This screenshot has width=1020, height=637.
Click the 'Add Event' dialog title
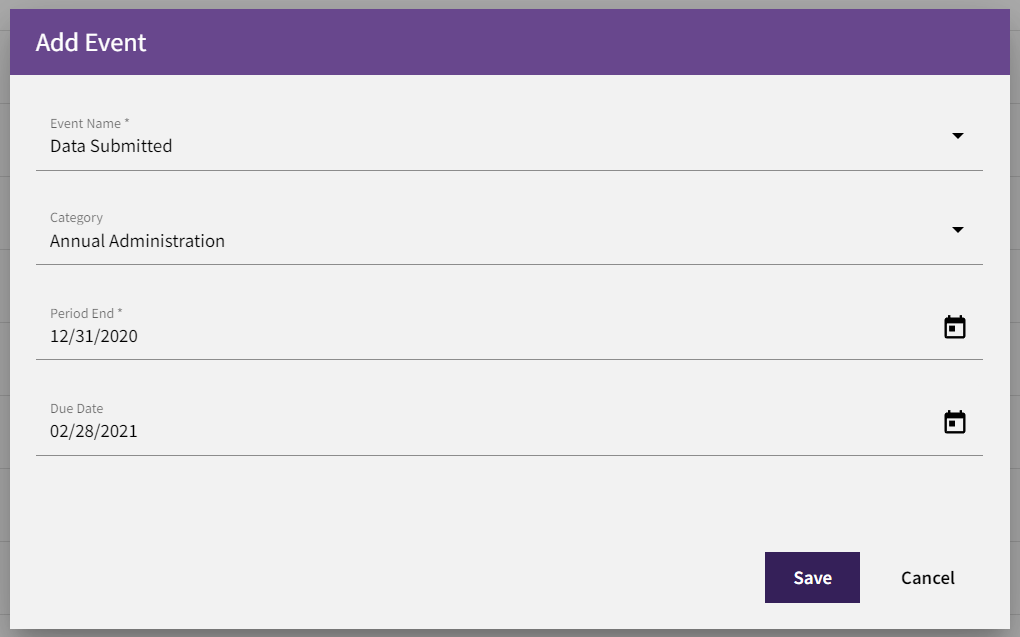[91, 42]
